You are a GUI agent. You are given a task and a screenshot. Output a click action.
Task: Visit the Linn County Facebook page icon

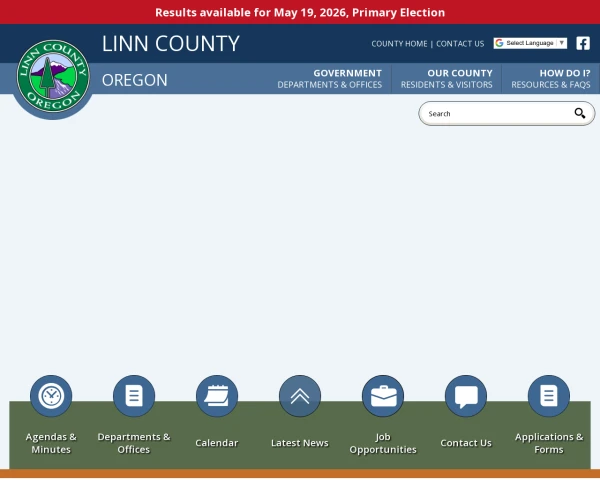(583, 43)
